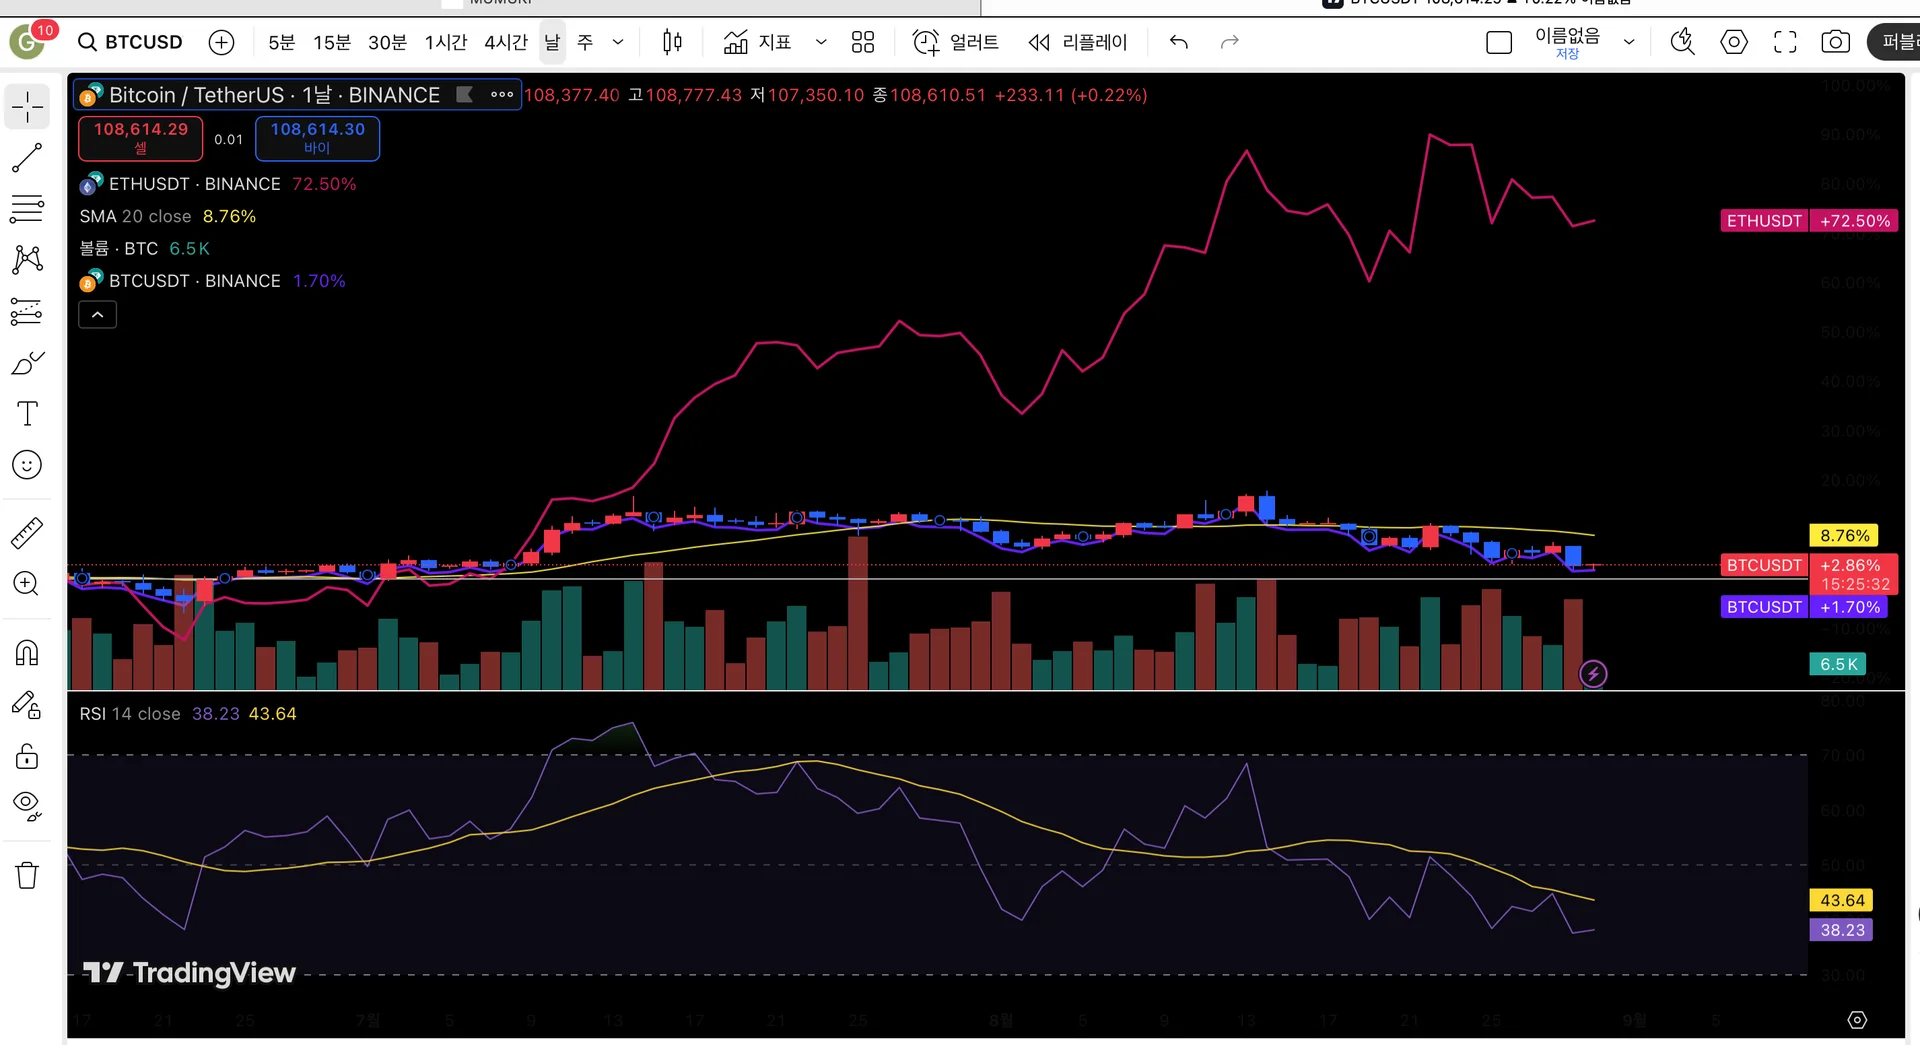Click the purple 38.23 RSI label

(x=1842, y=930)
